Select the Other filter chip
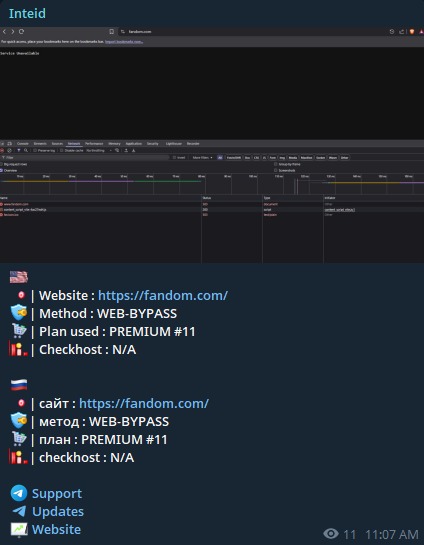The width and height of the screenshot is (424, 545). tap(344, 157)
